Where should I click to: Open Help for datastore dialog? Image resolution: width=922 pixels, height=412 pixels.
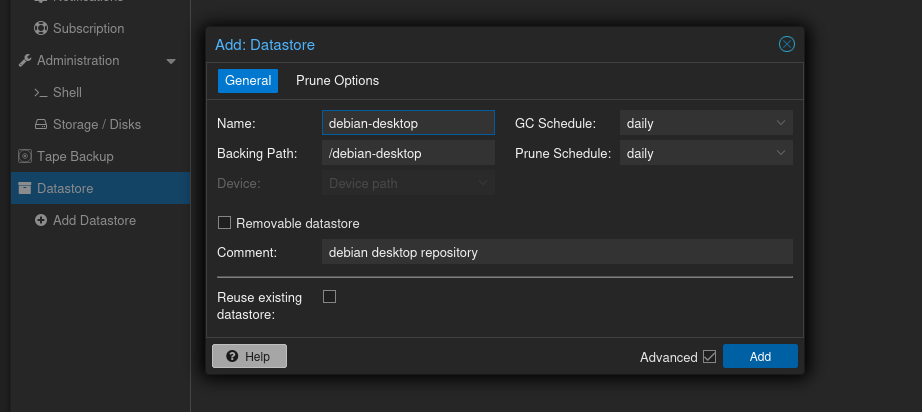tap(249, 356)
